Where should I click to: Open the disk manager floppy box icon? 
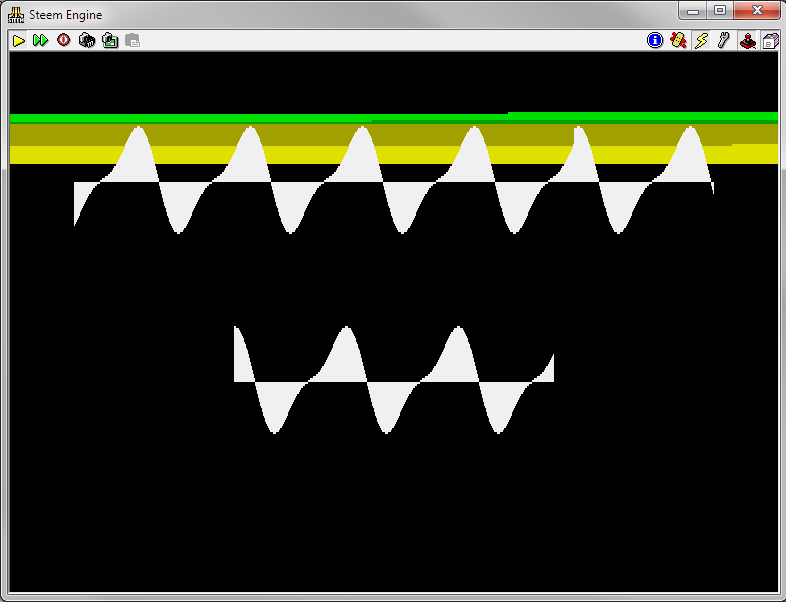[770, 40]
